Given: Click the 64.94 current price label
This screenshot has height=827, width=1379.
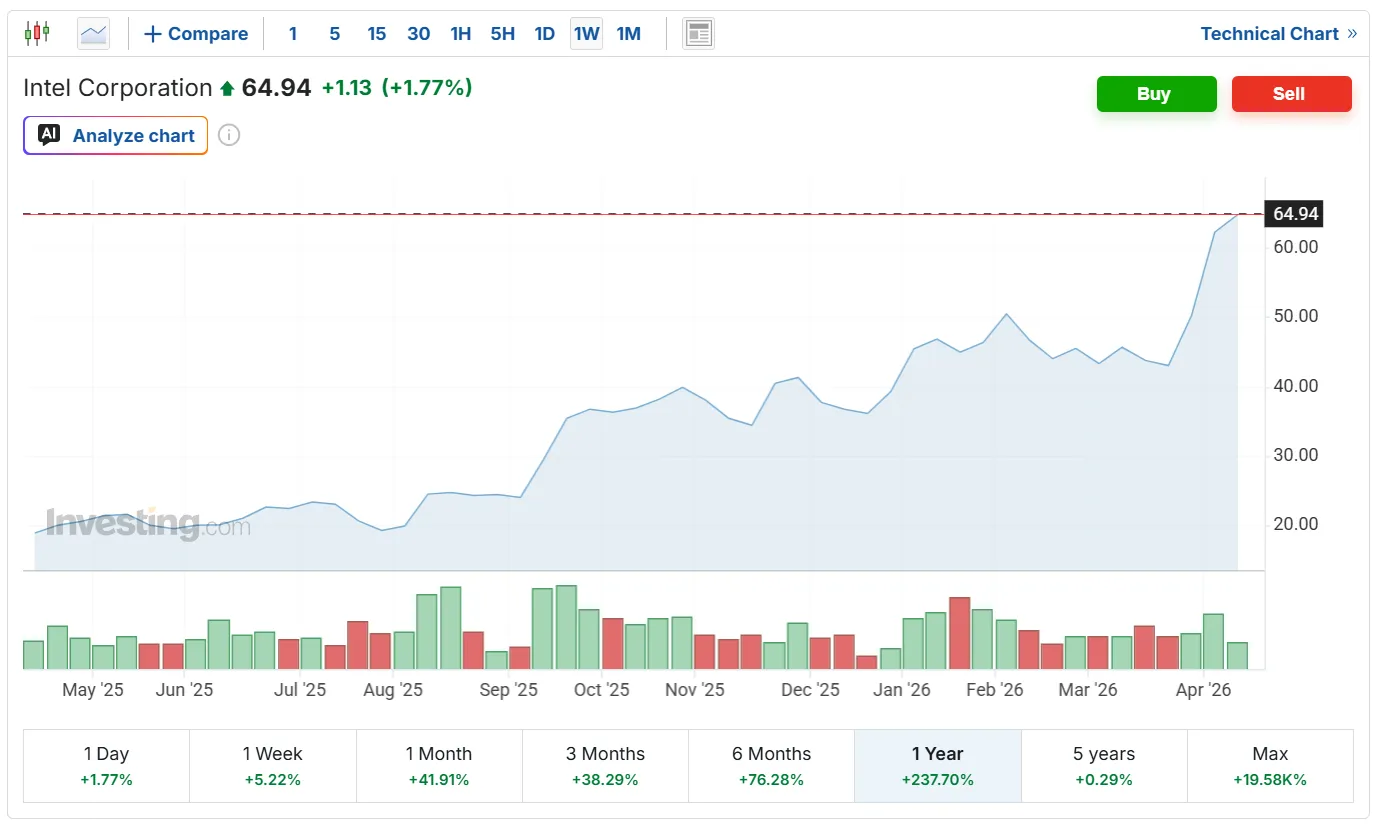Looking at the screenshot, I should click(x=1295, y=214).
